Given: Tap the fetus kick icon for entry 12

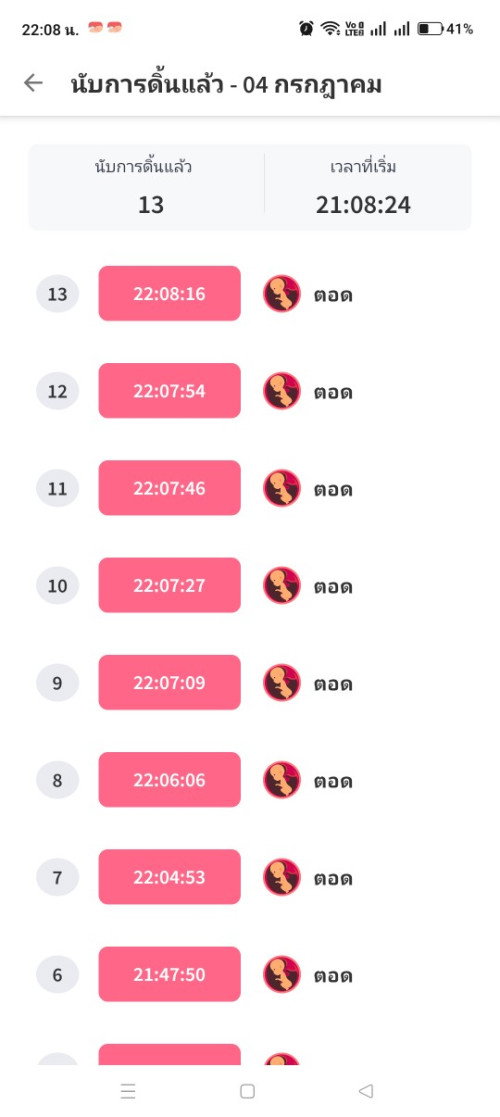Looking at the screenshot, I should (x=281, y=390).
